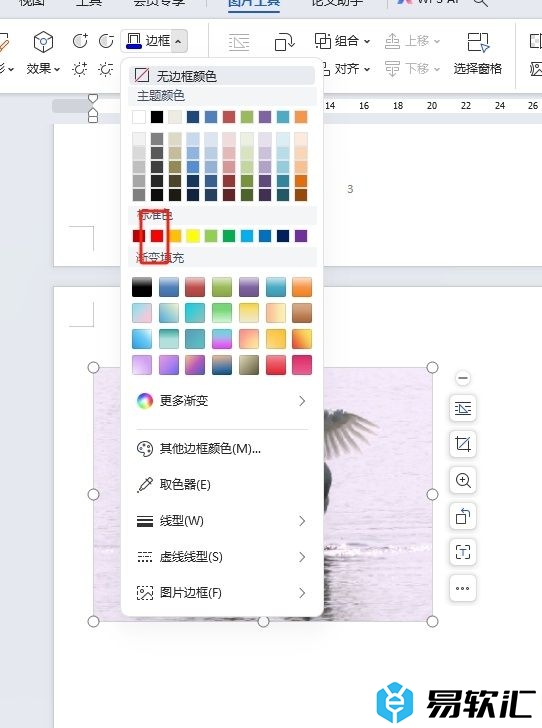Click the text wrapping icon in ribbon
Viewport: 542px width, 728px height.
tap(239, 42)
